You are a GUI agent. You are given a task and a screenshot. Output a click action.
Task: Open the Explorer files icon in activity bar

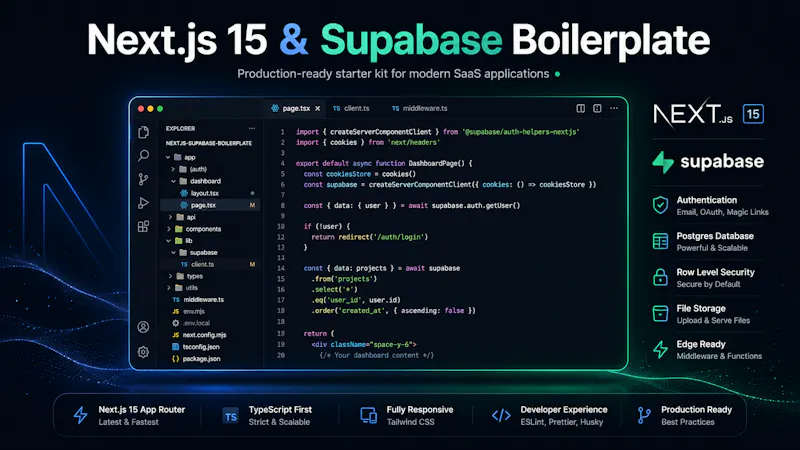coord(143,132)
